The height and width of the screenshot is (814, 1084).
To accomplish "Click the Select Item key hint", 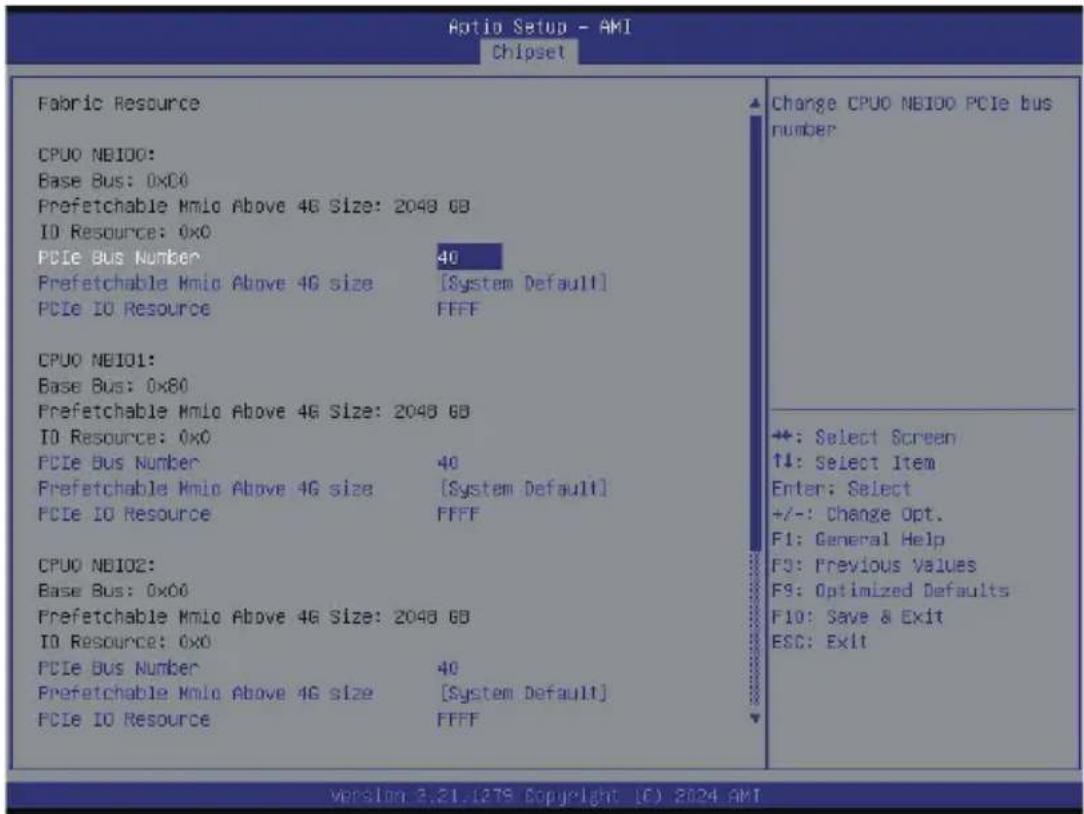I will coord(854,463).
